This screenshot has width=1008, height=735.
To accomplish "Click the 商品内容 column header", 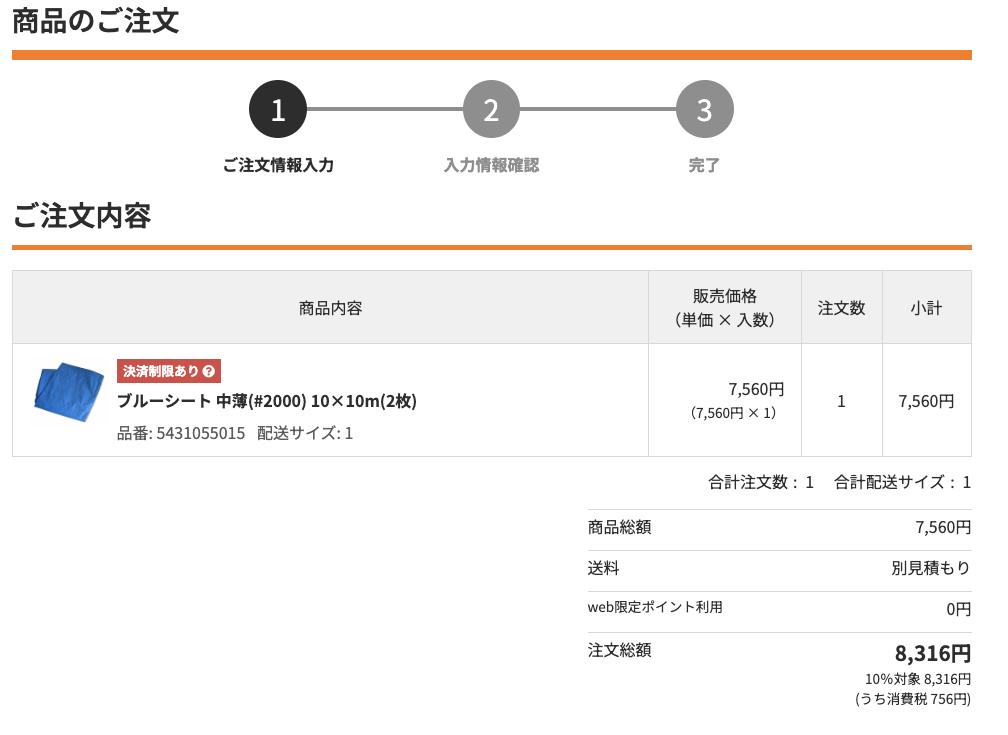I will click(330, 308).
